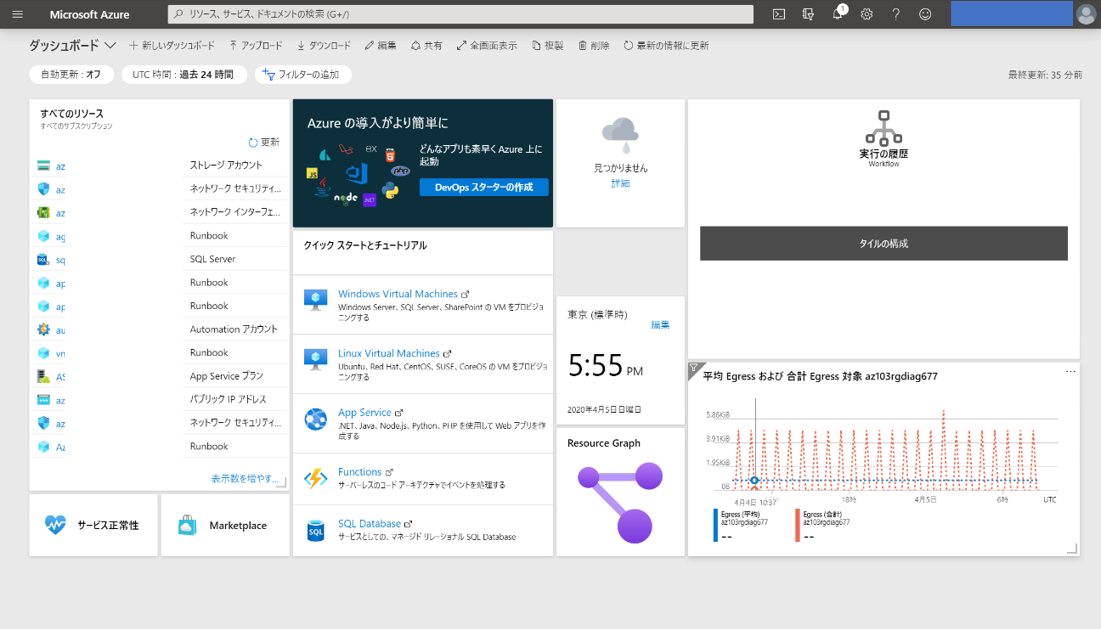Click the filter icon on Egress chart tile

click(694, 368)
